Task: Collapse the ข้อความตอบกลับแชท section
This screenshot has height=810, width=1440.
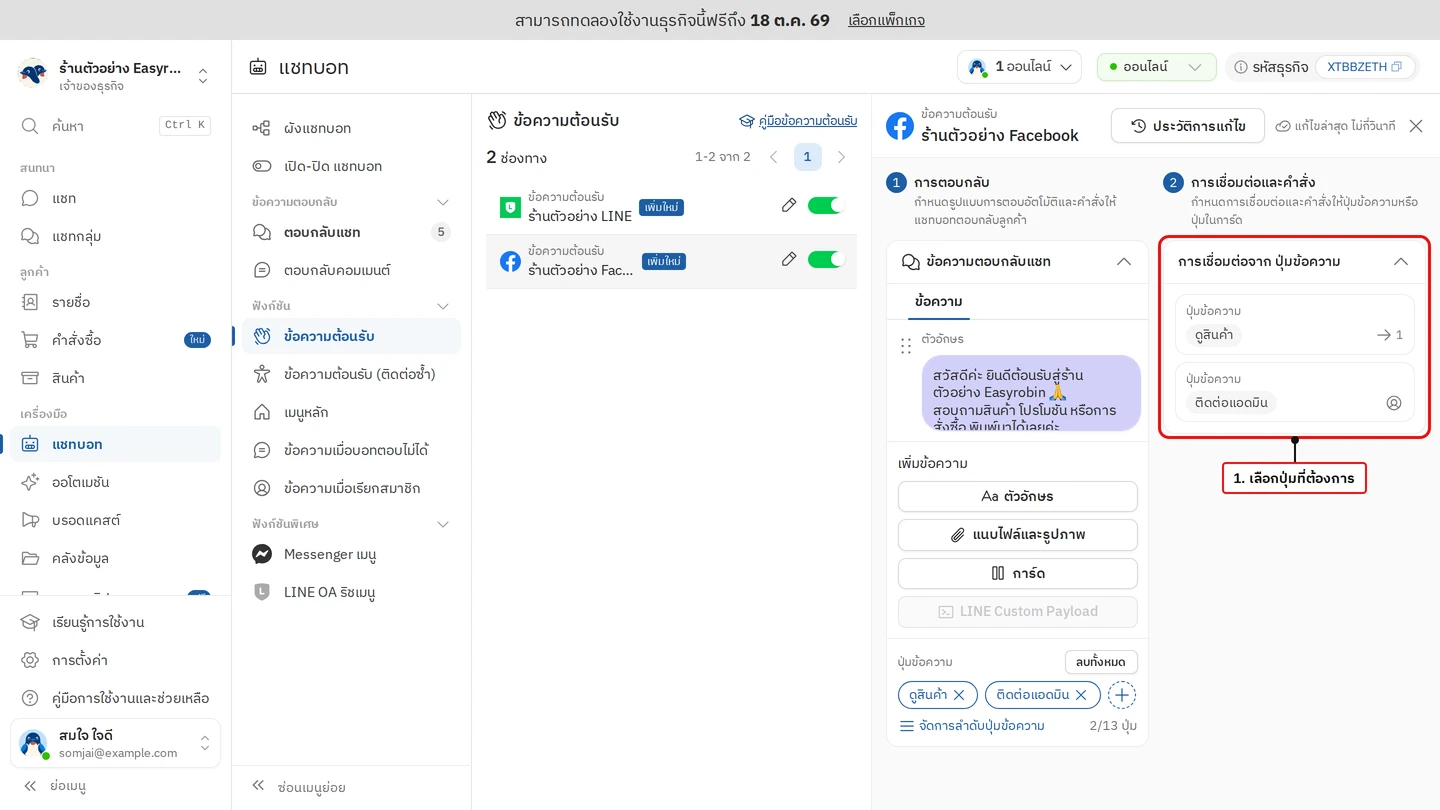Action: (x=1124, y=261)
